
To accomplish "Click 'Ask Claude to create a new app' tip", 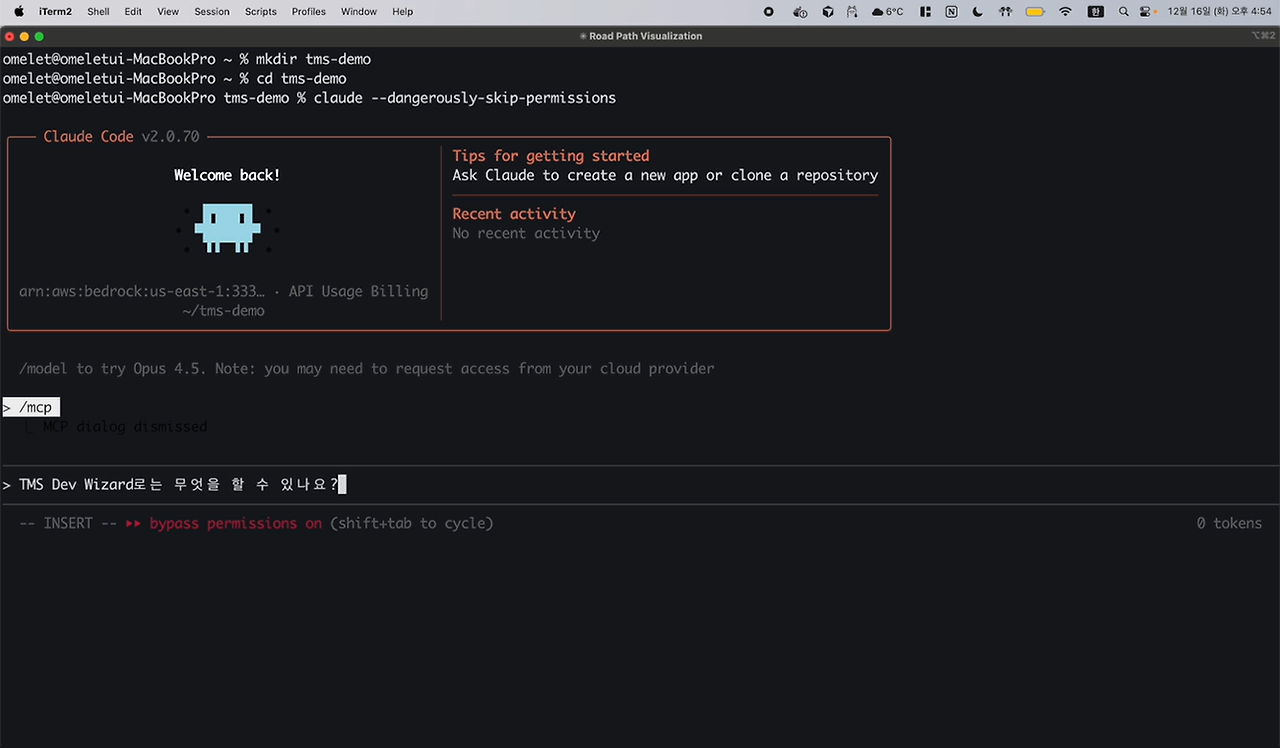I will [665, 175].
